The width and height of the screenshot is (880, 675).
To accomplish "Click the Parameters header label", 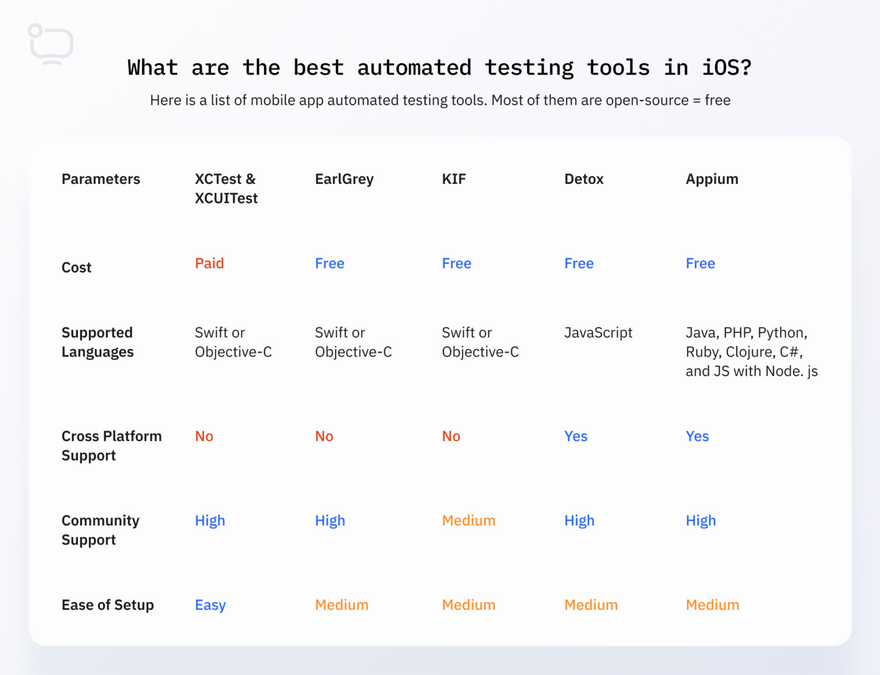I will (101, 179).
